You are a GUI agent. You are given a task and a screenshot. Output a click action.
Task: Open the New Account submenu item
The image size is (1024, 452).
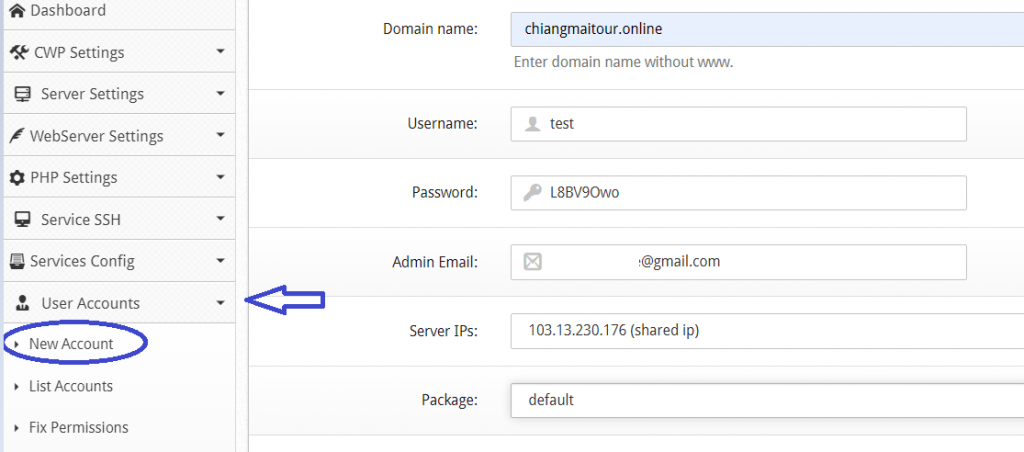(x=71, y=344)
